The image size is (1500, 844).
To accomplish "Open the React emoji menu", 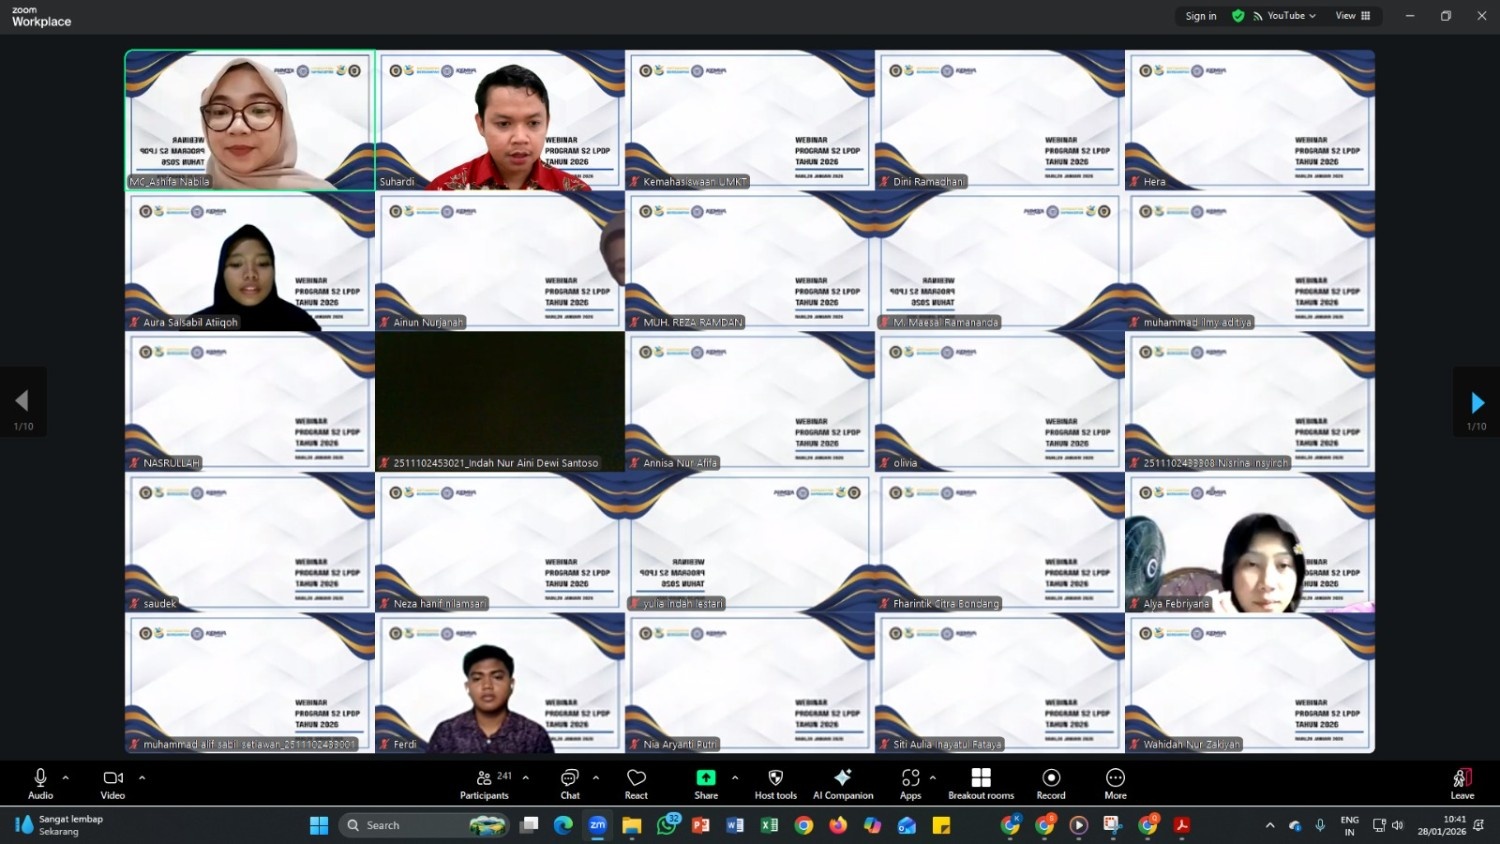I will 636,783.
